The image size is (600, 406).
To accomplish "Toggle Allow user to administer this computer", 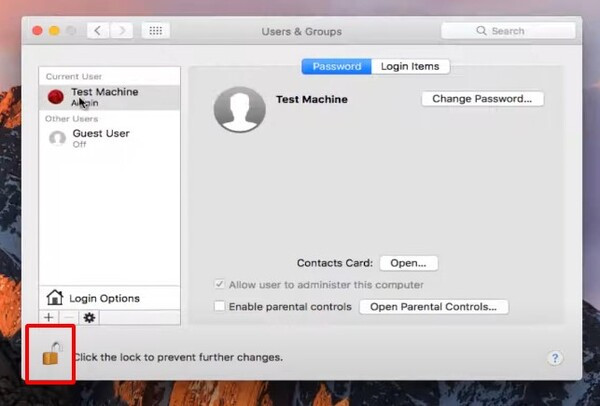I will [x=219, y=284].
